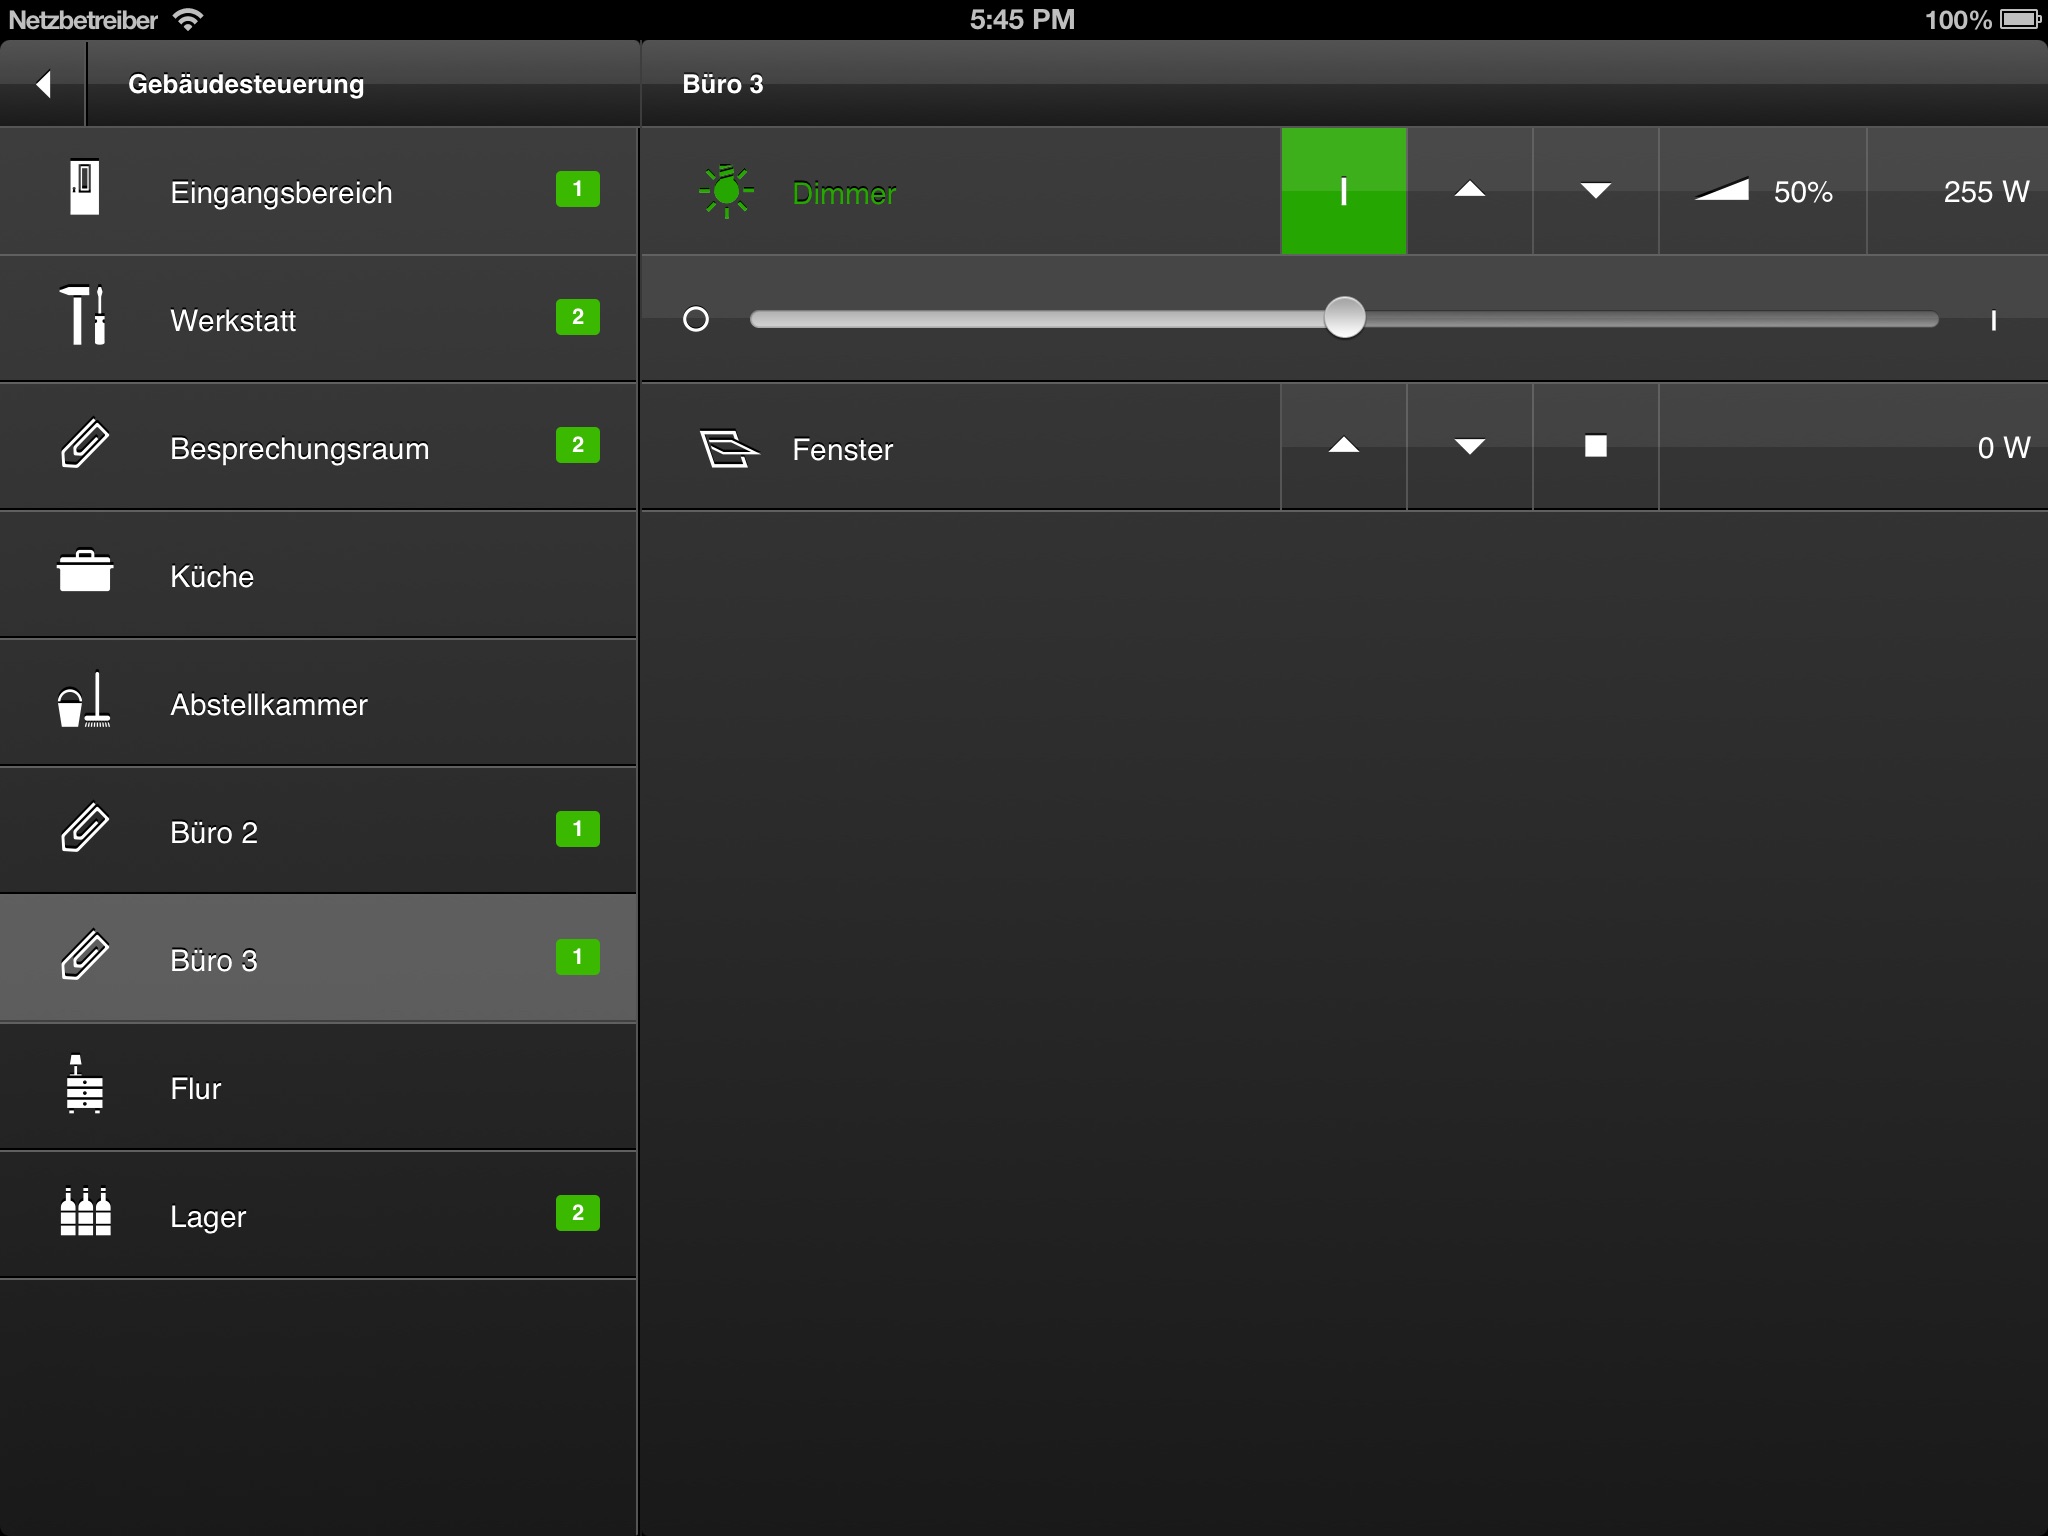The width and height of the screenshot is (2048, 1536).
Task: Close the Fenster with down arrow
Action: click(x=1470, y=447)
